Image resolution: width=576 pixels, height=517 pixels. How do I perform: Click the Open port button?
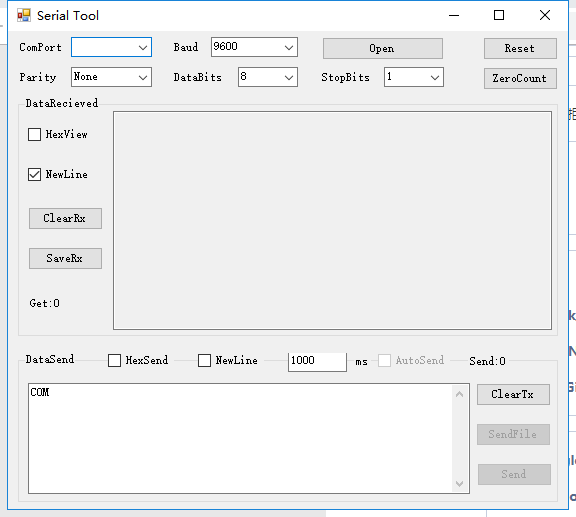click(383, 49)
